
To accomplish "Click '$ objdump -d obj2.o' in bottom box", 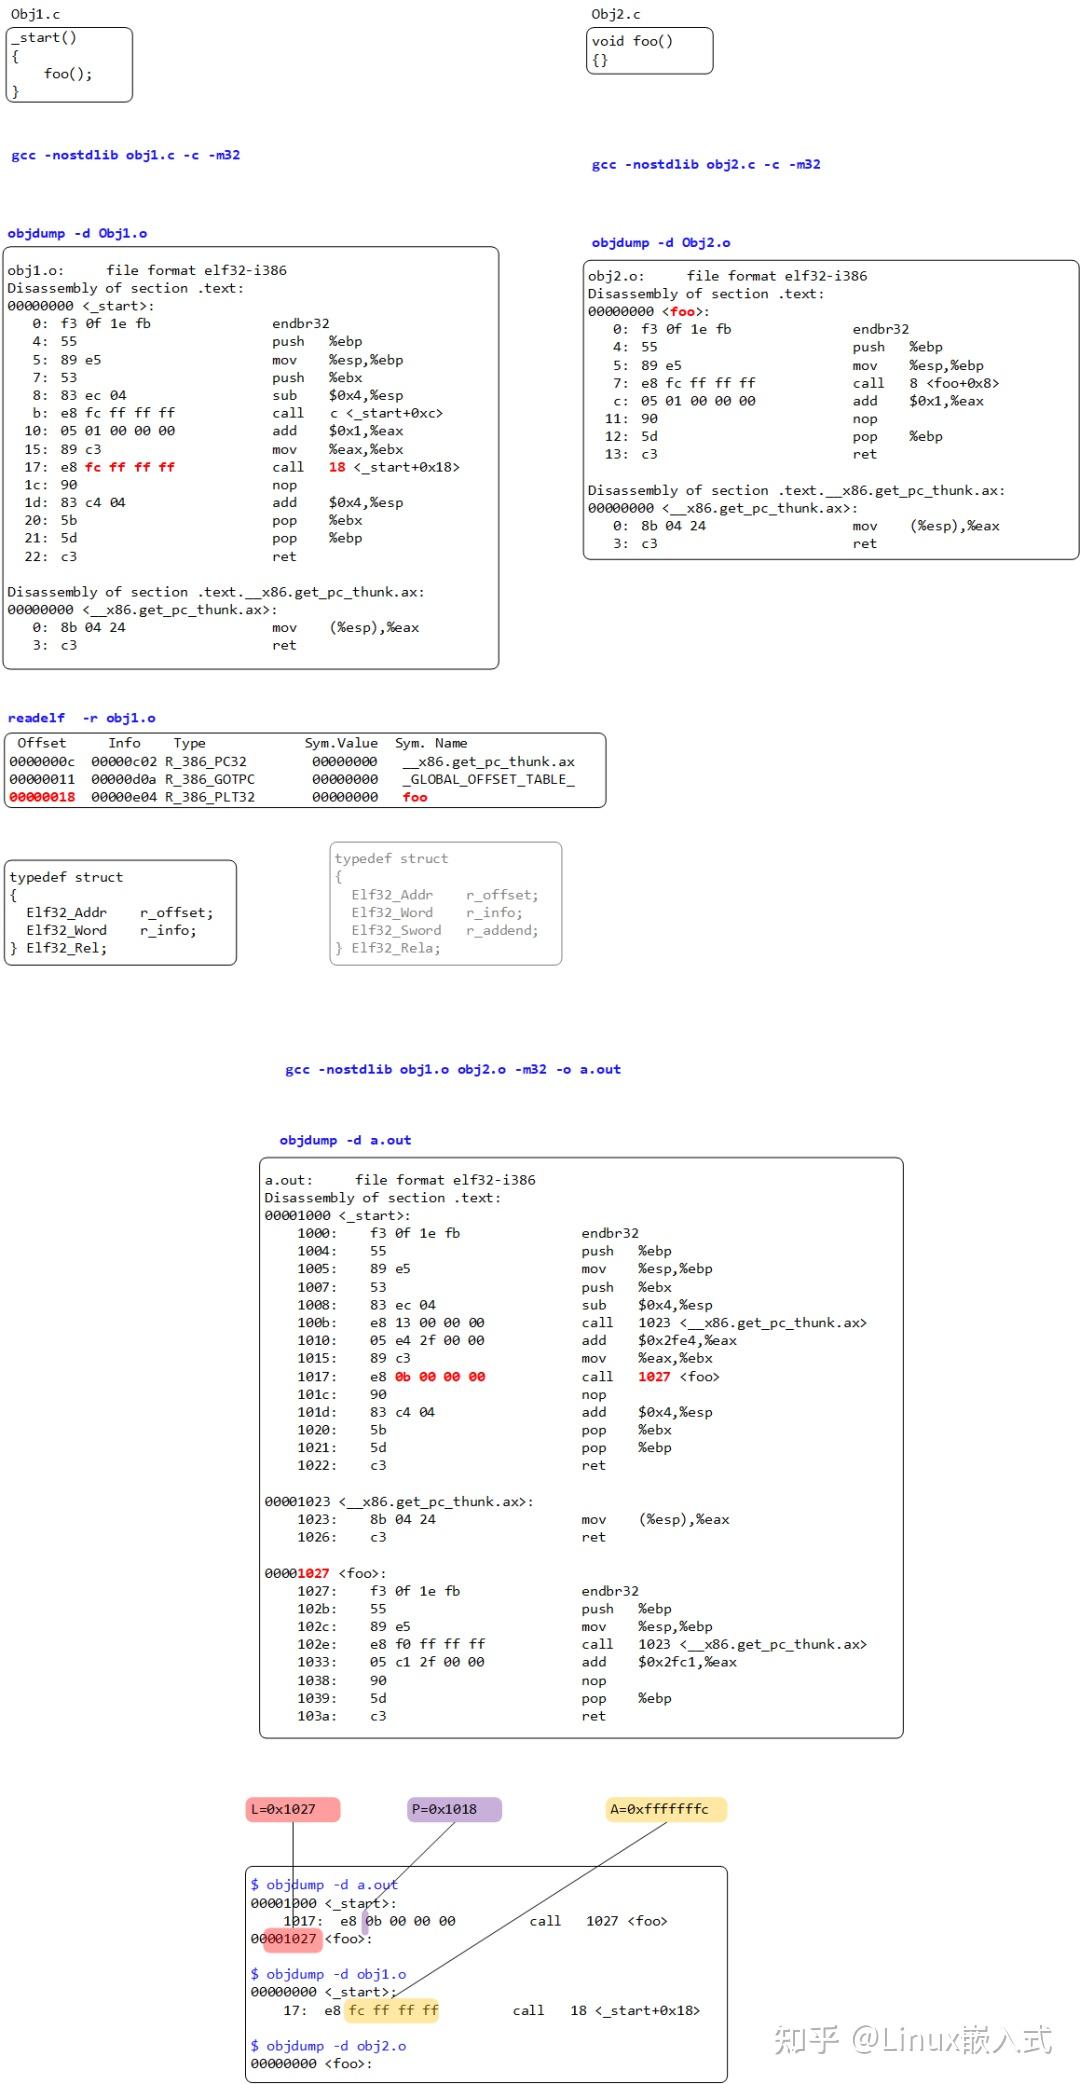I will [328, 2046].
